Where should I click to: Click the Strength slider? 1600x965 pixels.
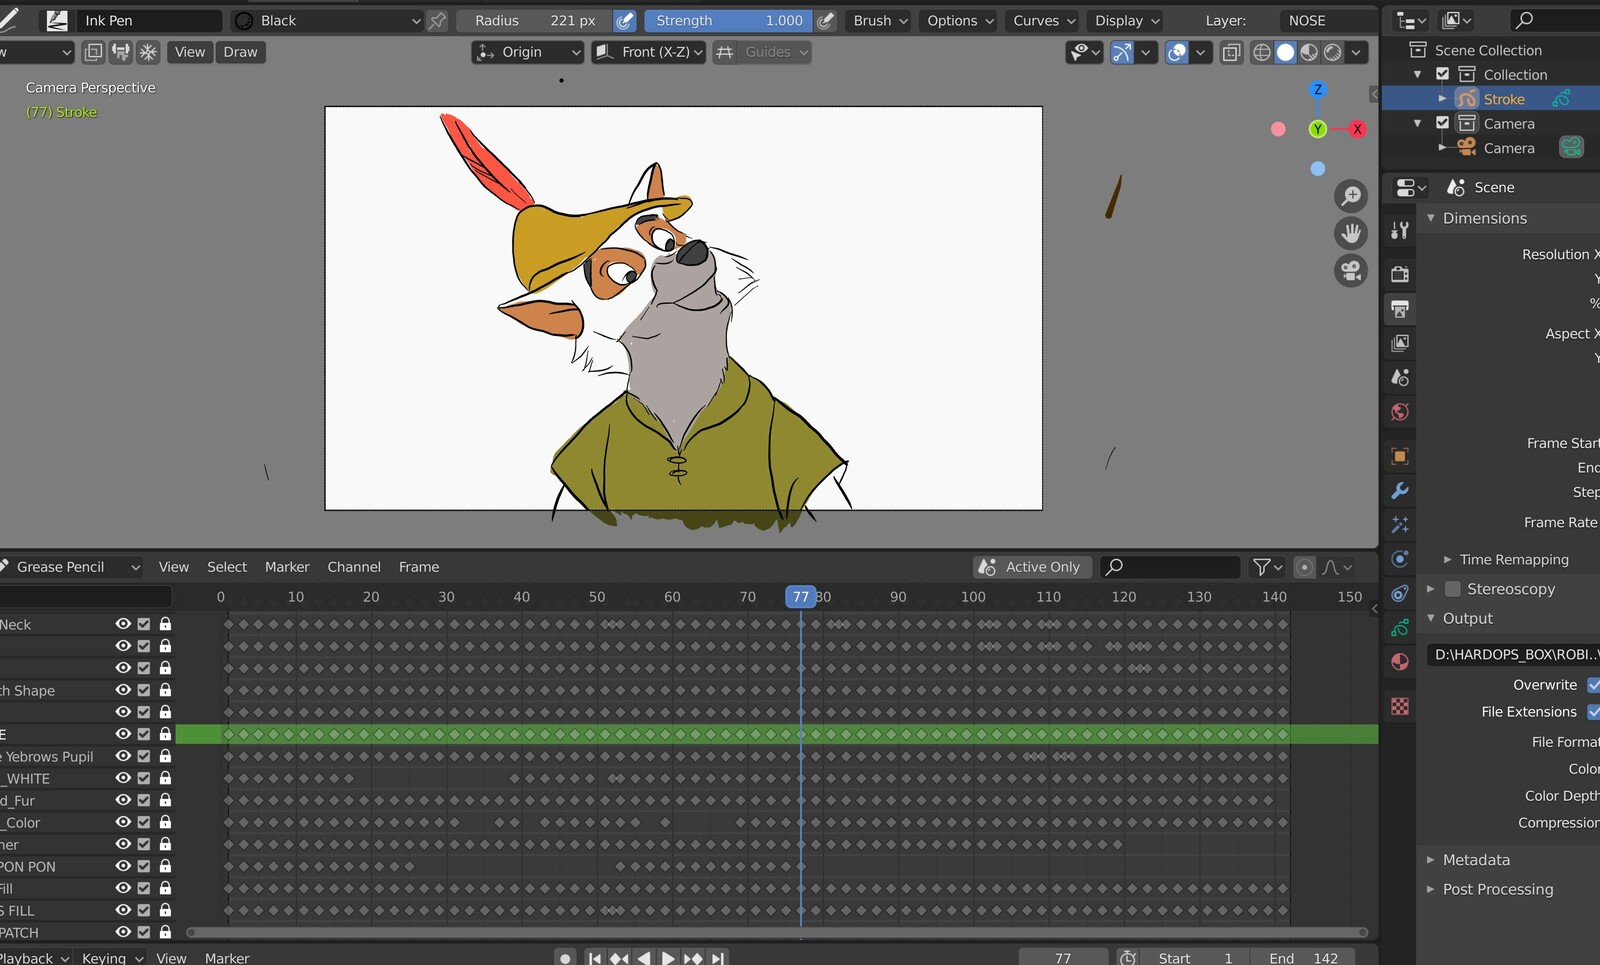(x=728, y=21)
